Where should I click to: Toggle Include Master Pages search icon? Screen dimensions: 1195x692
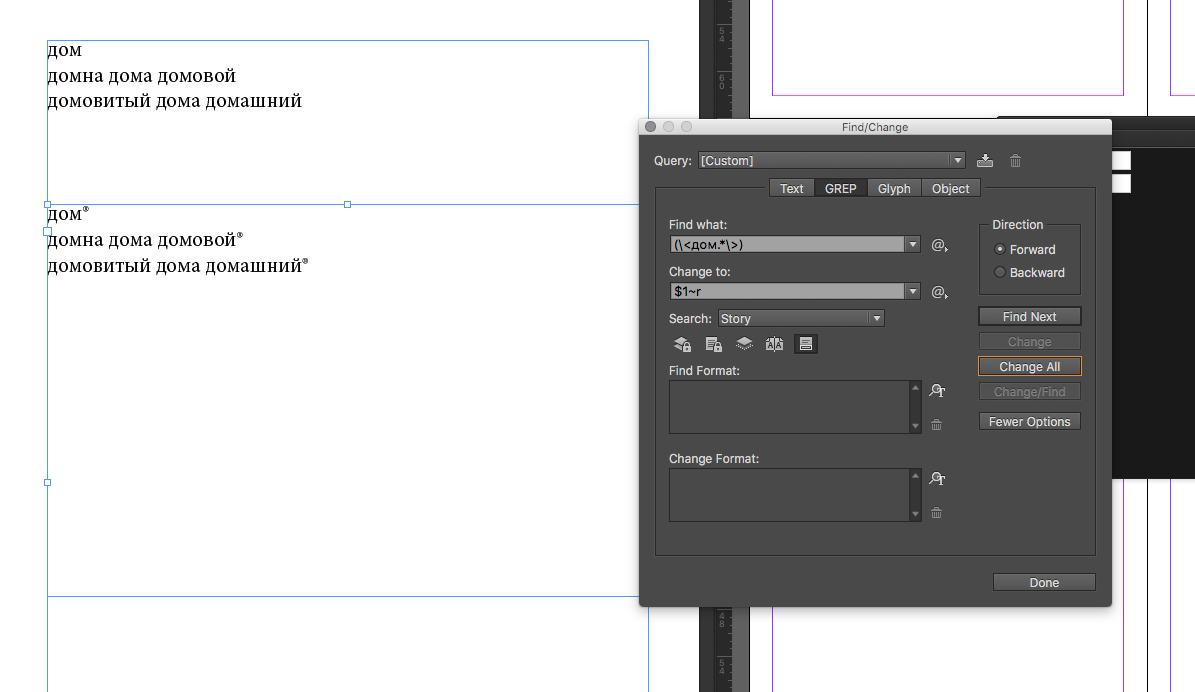(774, 344)
